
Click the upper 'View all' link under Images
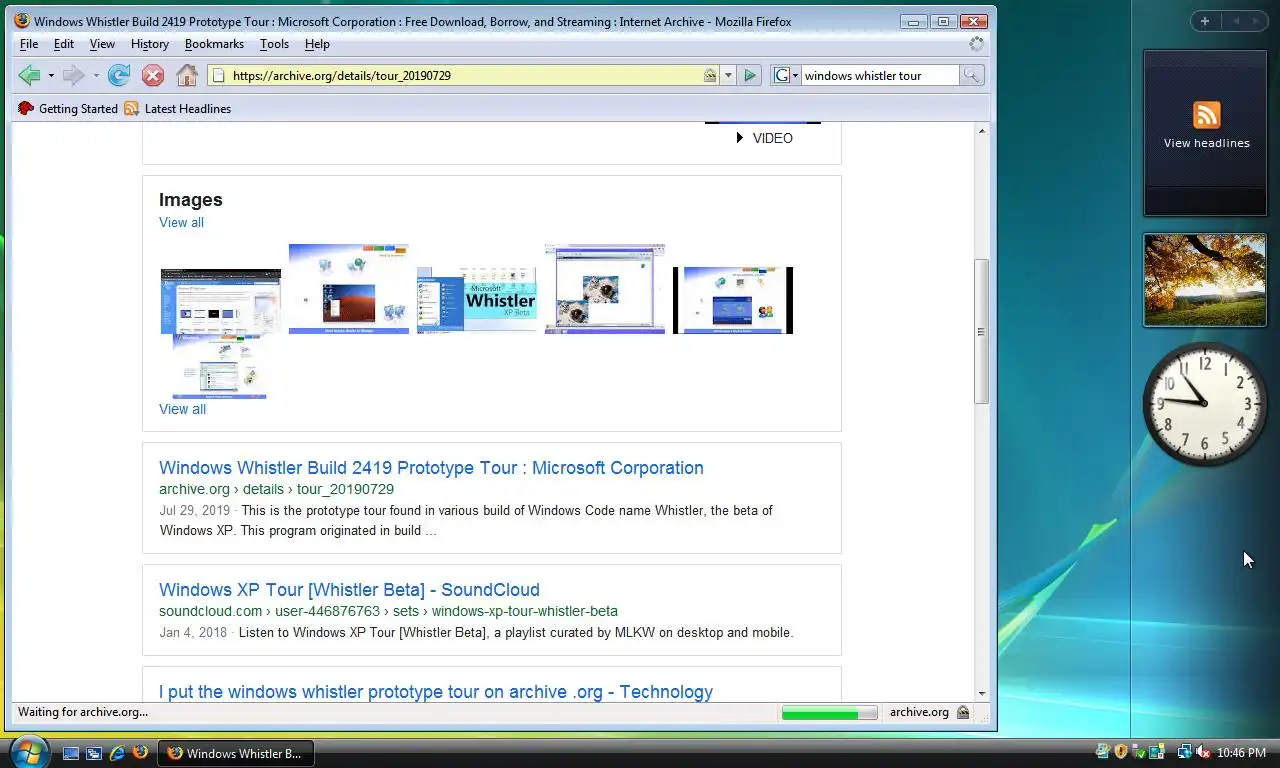click(181, 222)
